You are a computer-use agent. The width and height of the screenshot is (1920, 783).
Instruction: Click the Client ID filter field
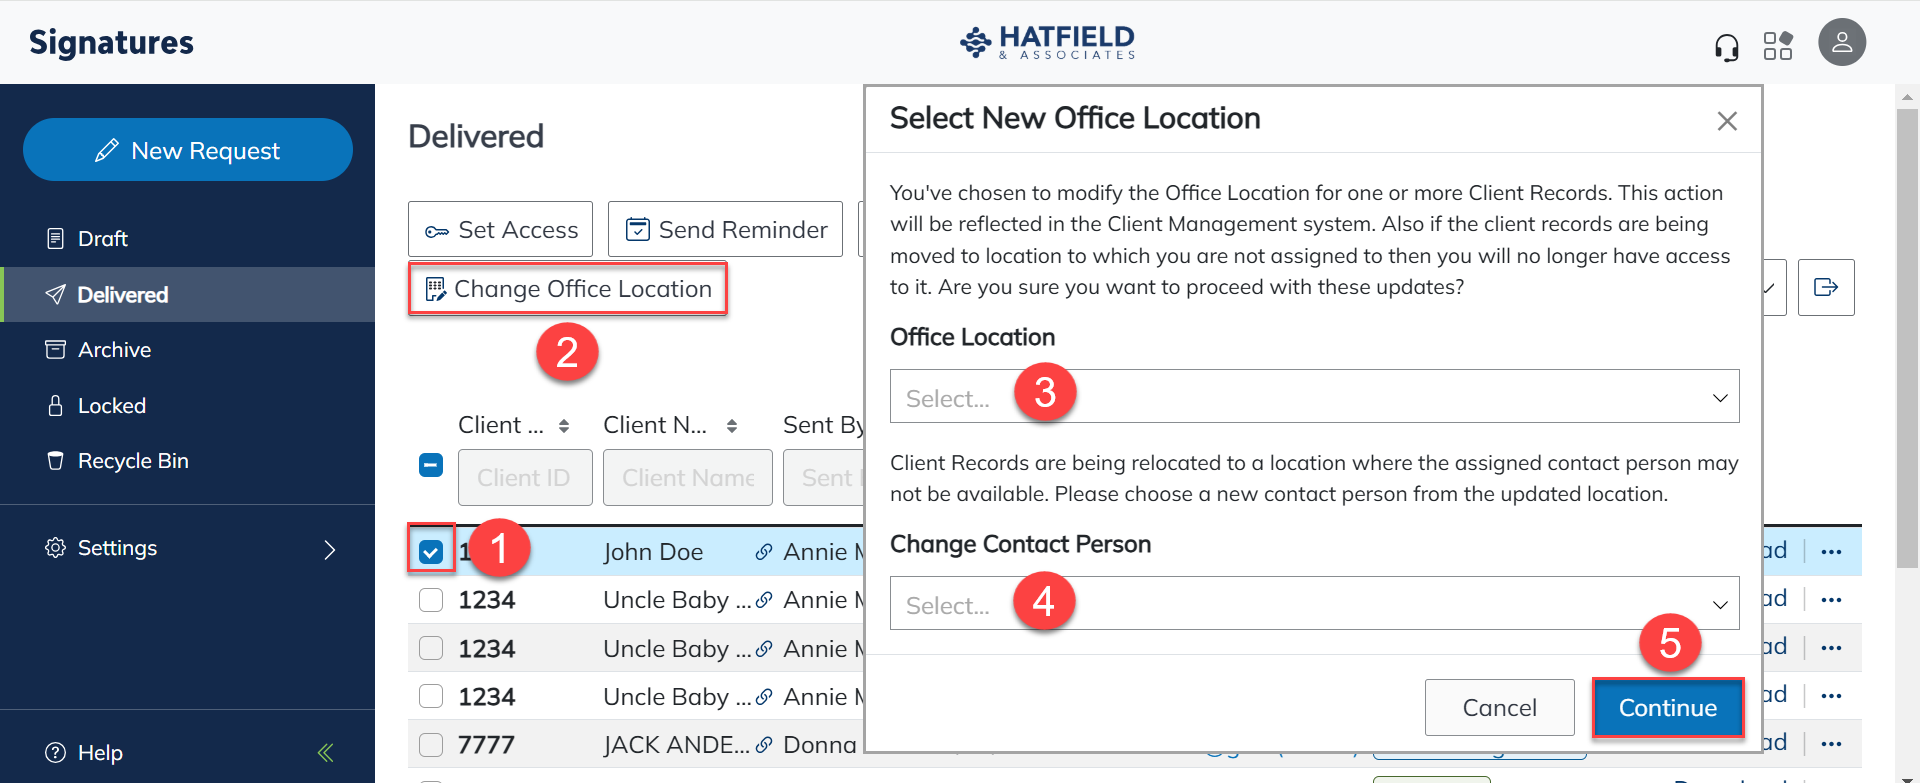click(525, 477)
